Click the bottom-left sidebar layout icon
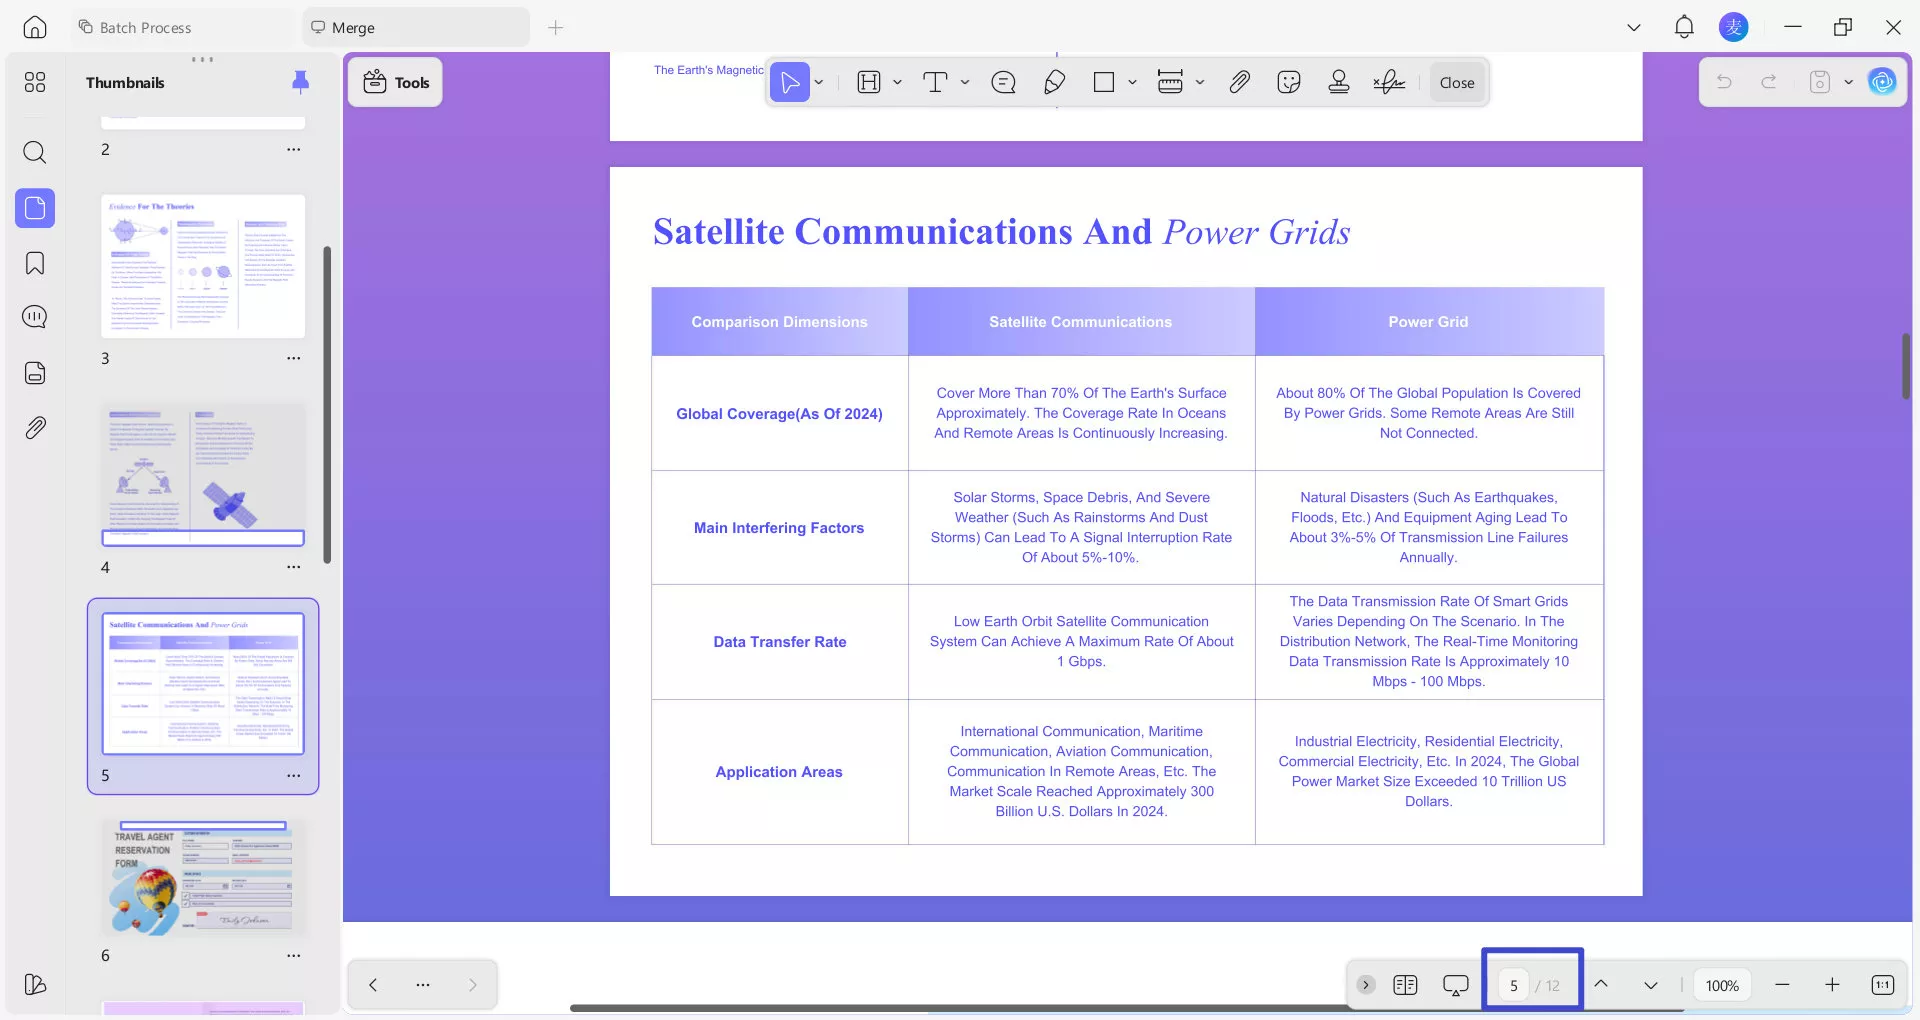 (35, 984)
